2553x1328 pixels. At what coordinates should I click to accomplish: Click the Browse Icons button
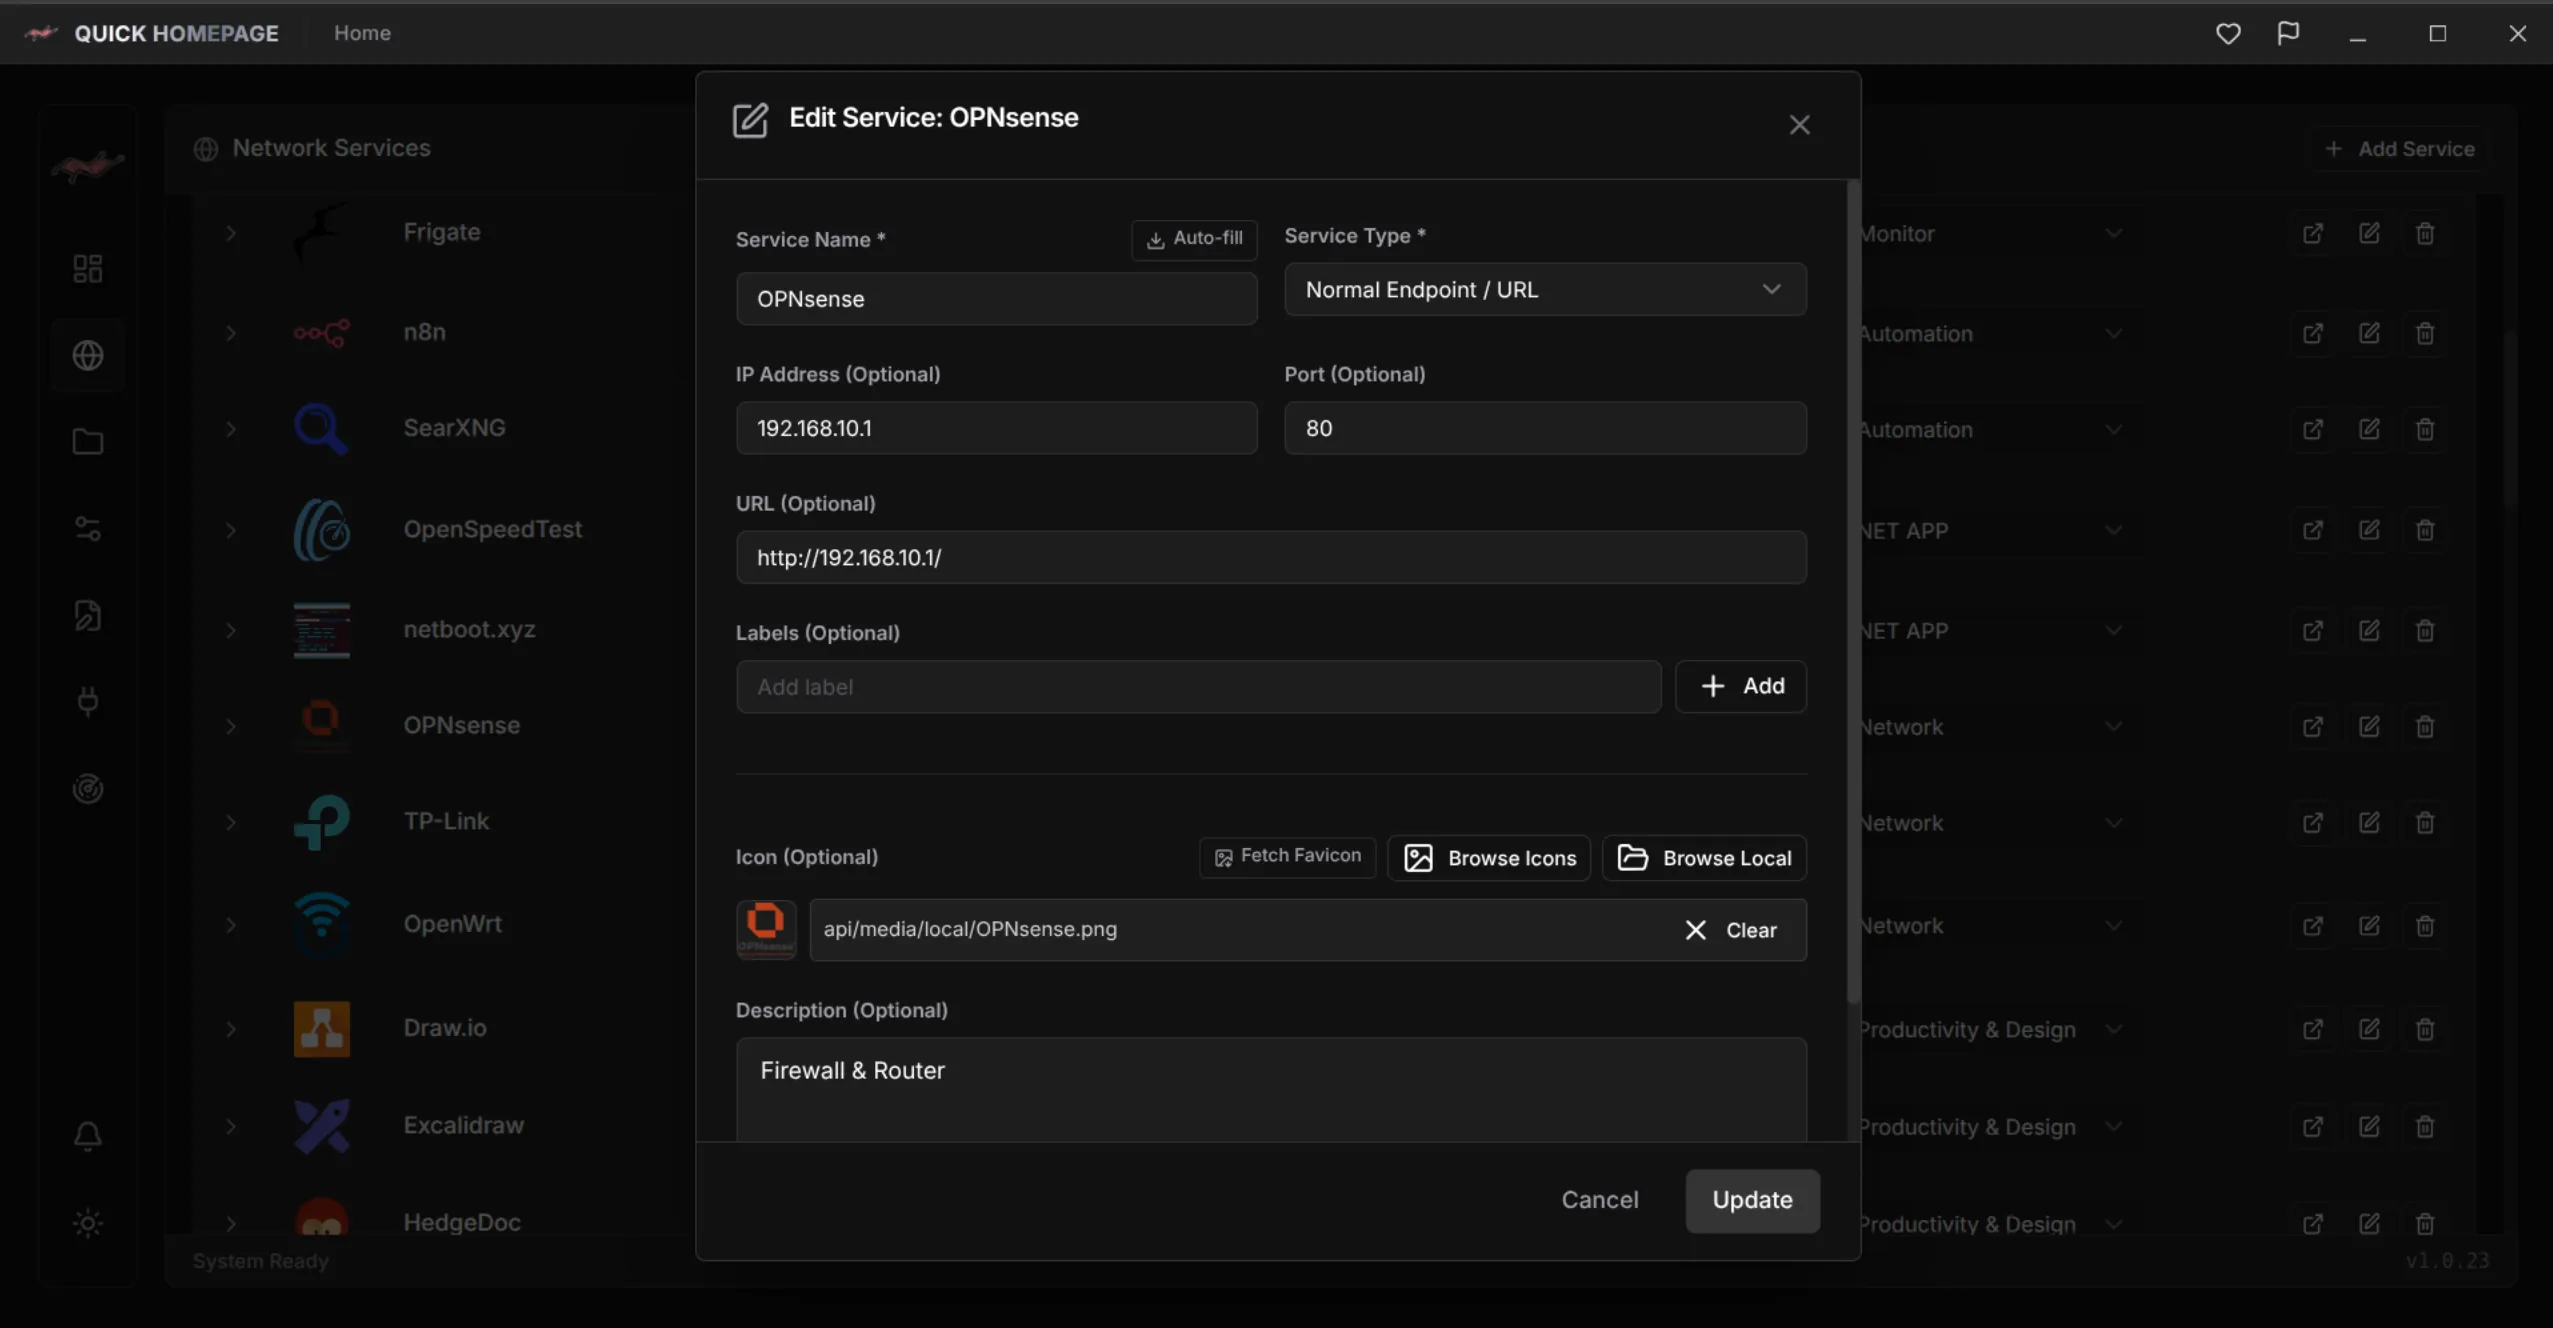click(1489, 858)
